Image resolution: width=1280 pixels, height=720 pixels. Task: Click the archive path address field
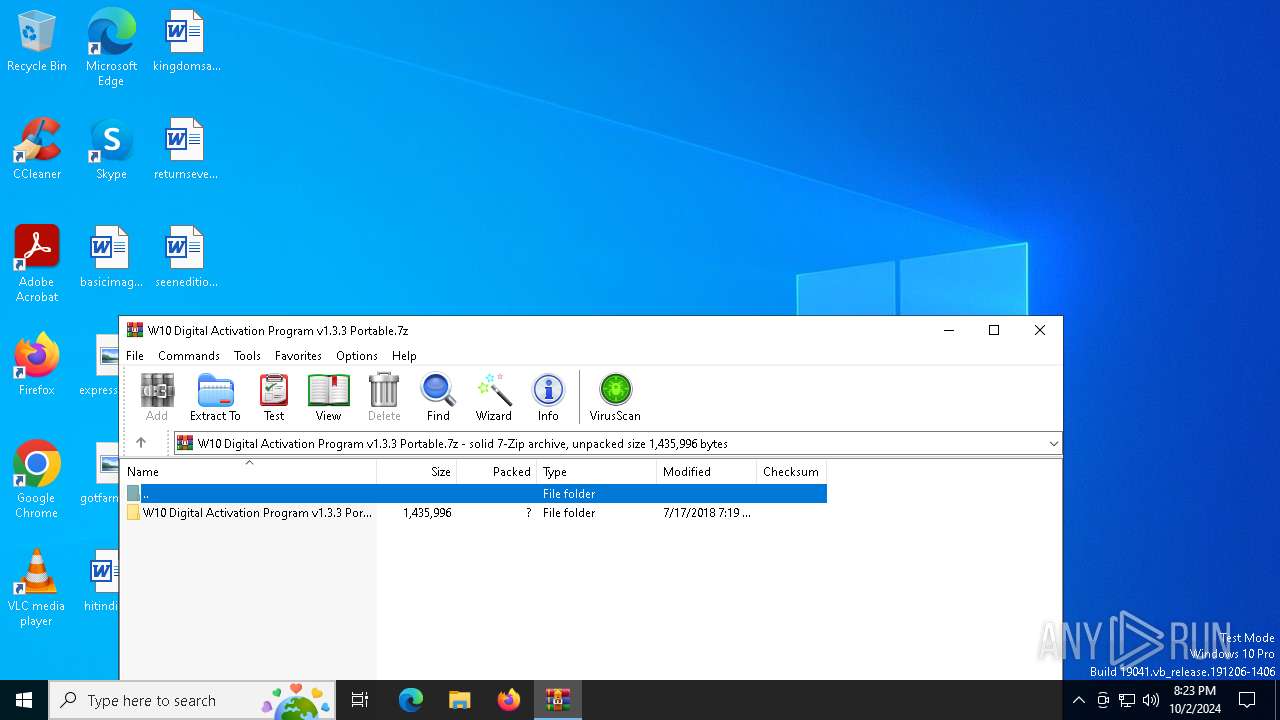tap(610, 444)
